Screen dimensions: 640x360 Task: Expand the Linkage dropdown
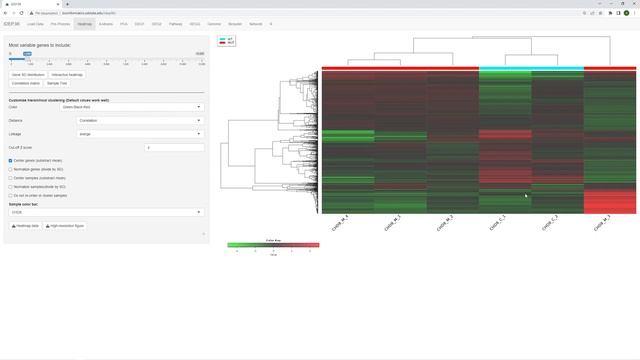click(140, 134)
